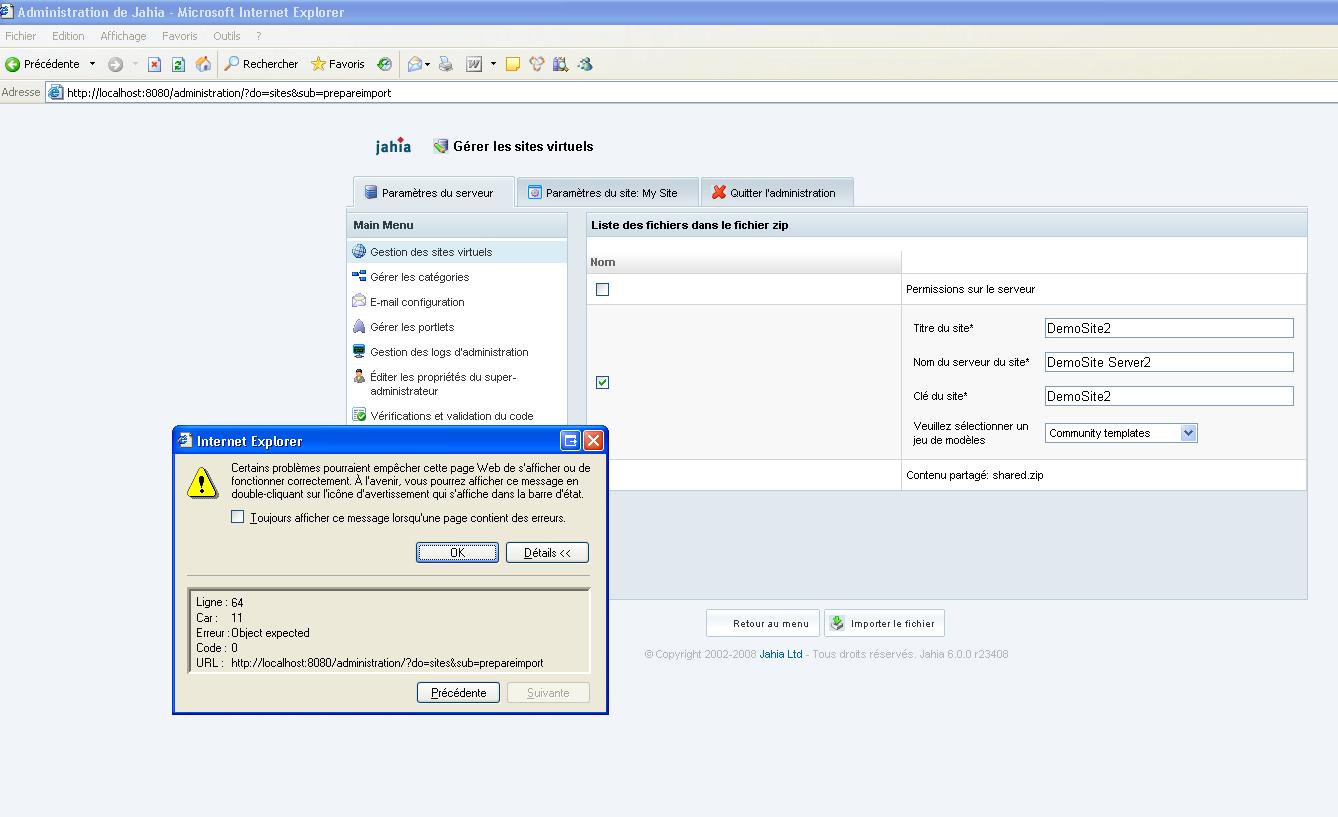This screenshot has height=817, width=1338.
Task: Click the yellow note icon in toolbar
Action: (512, 64)
